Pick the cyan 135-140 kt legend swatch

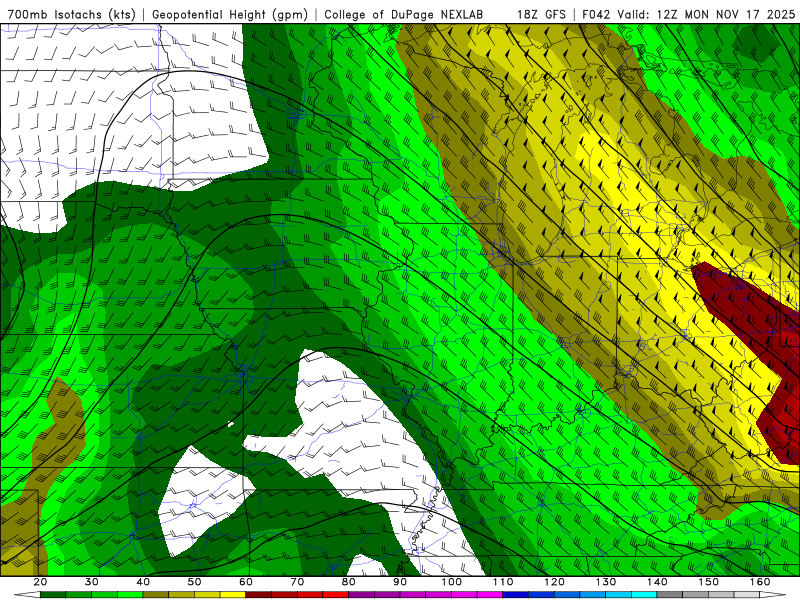pyautogui.click(x=644, y=595)
